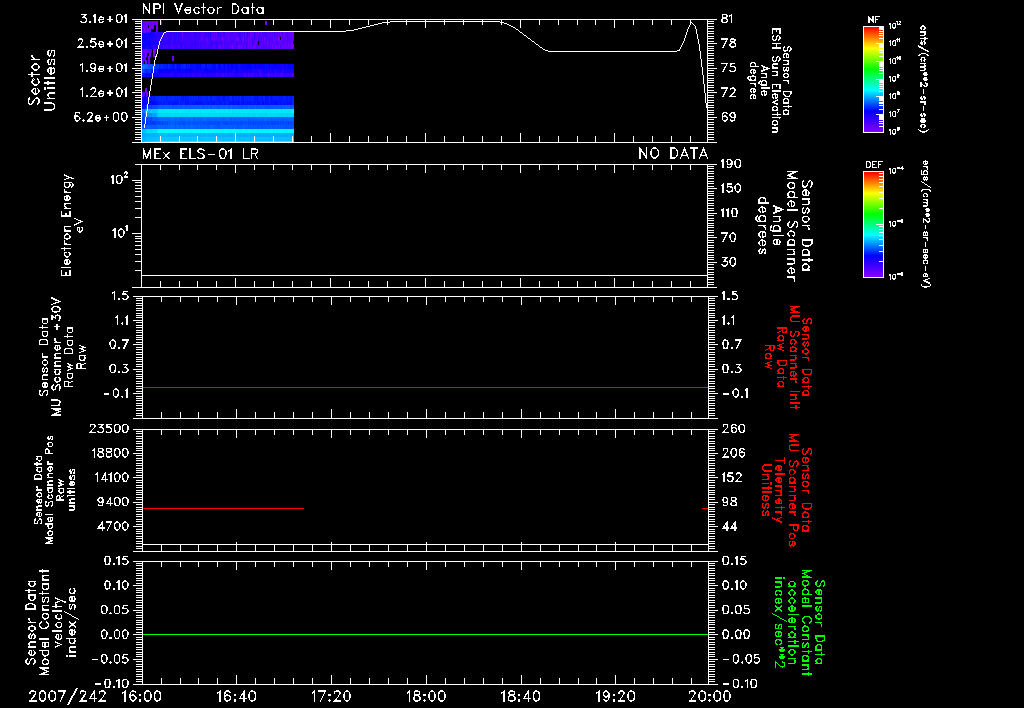Click the '16:40' time axis label
Viewport: 1024px width, 708px height.
(236, 696)
